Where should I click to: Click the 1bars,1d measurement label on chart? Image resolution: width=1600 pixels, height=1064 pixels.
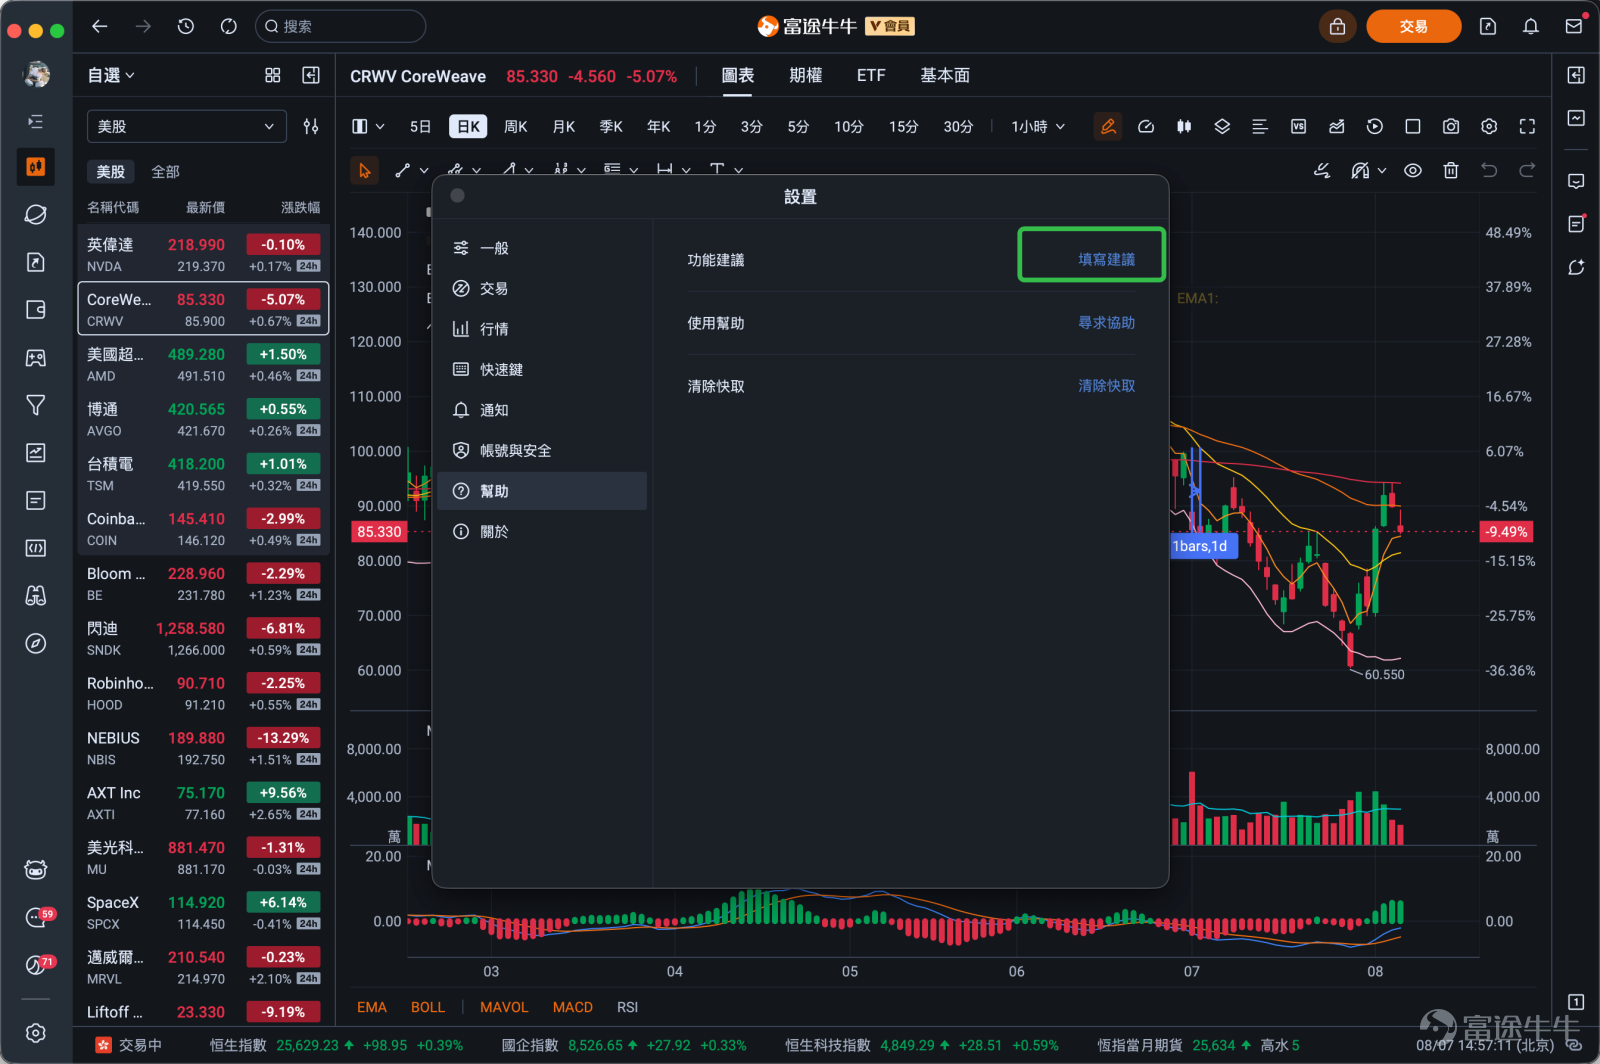coord(1204,546)
